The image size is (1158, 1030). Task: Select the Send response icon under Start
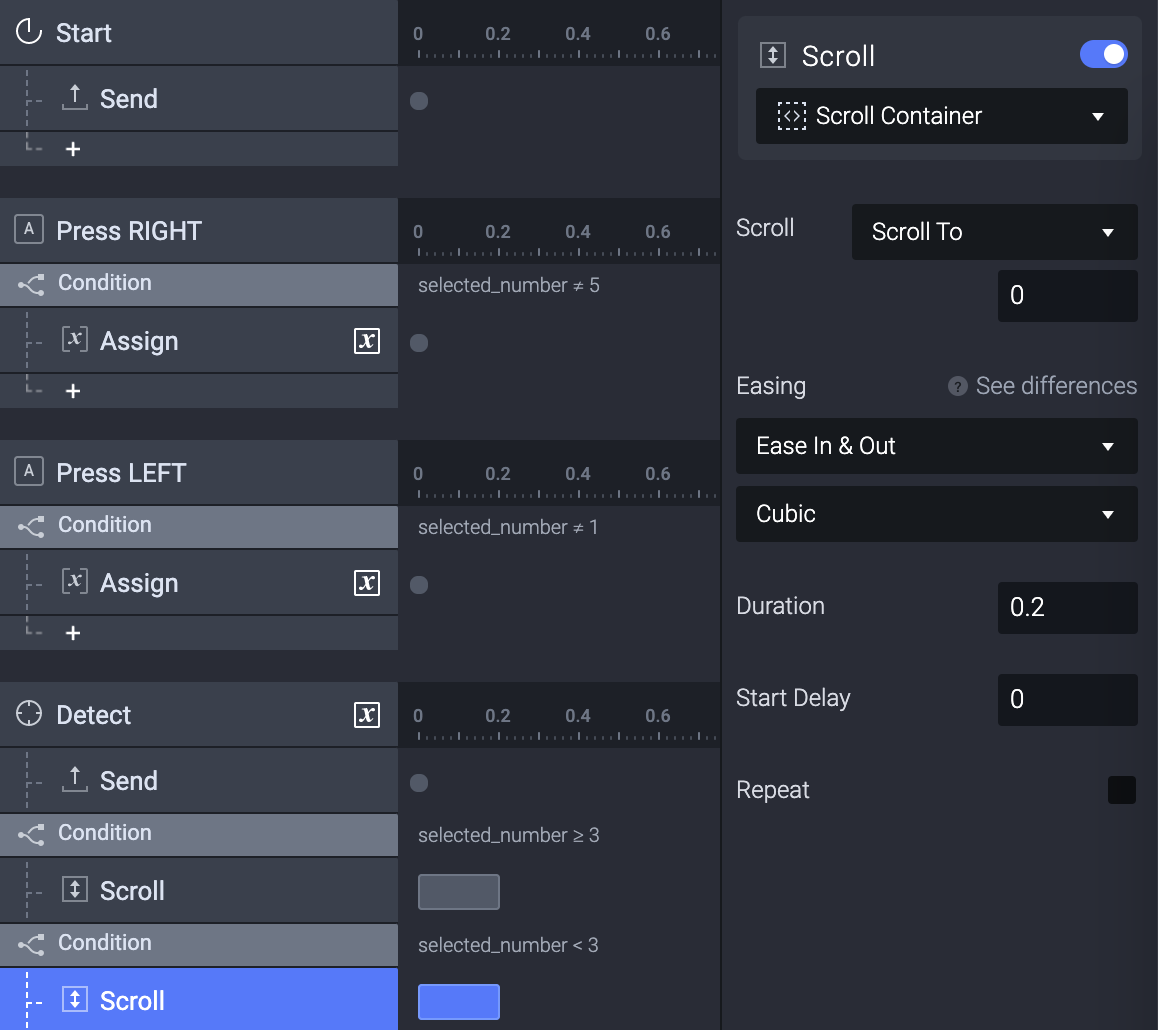(75, 97)
